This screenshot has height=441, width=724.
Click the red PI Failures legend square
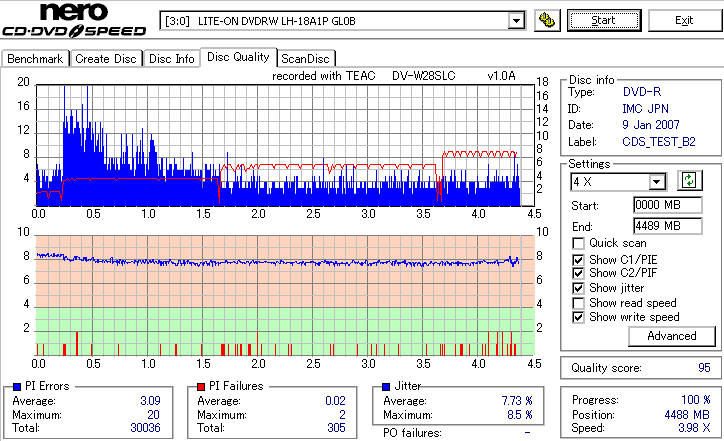tap(201, 387)
